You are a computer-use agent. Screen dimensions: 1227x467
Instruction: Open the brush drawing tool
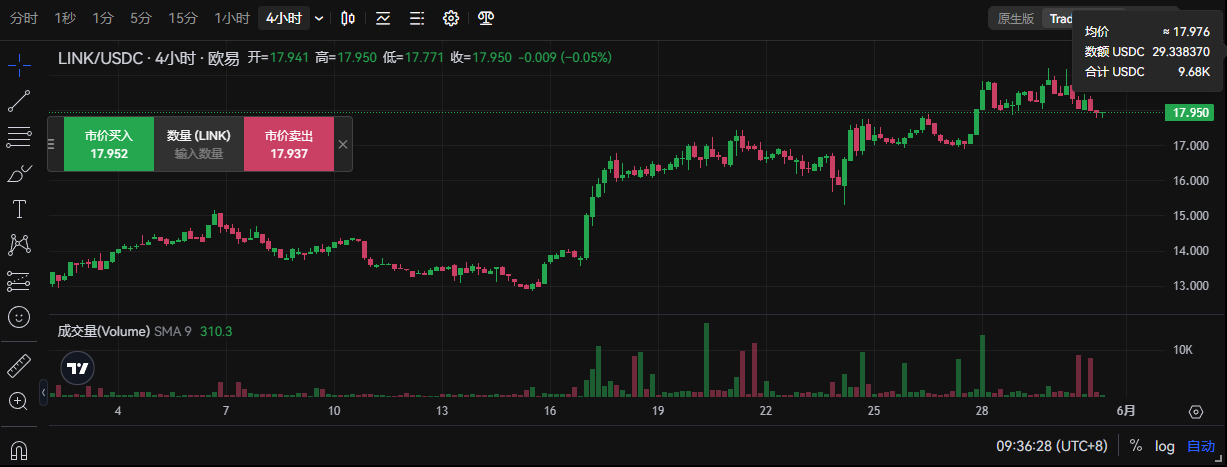point(19,174)
